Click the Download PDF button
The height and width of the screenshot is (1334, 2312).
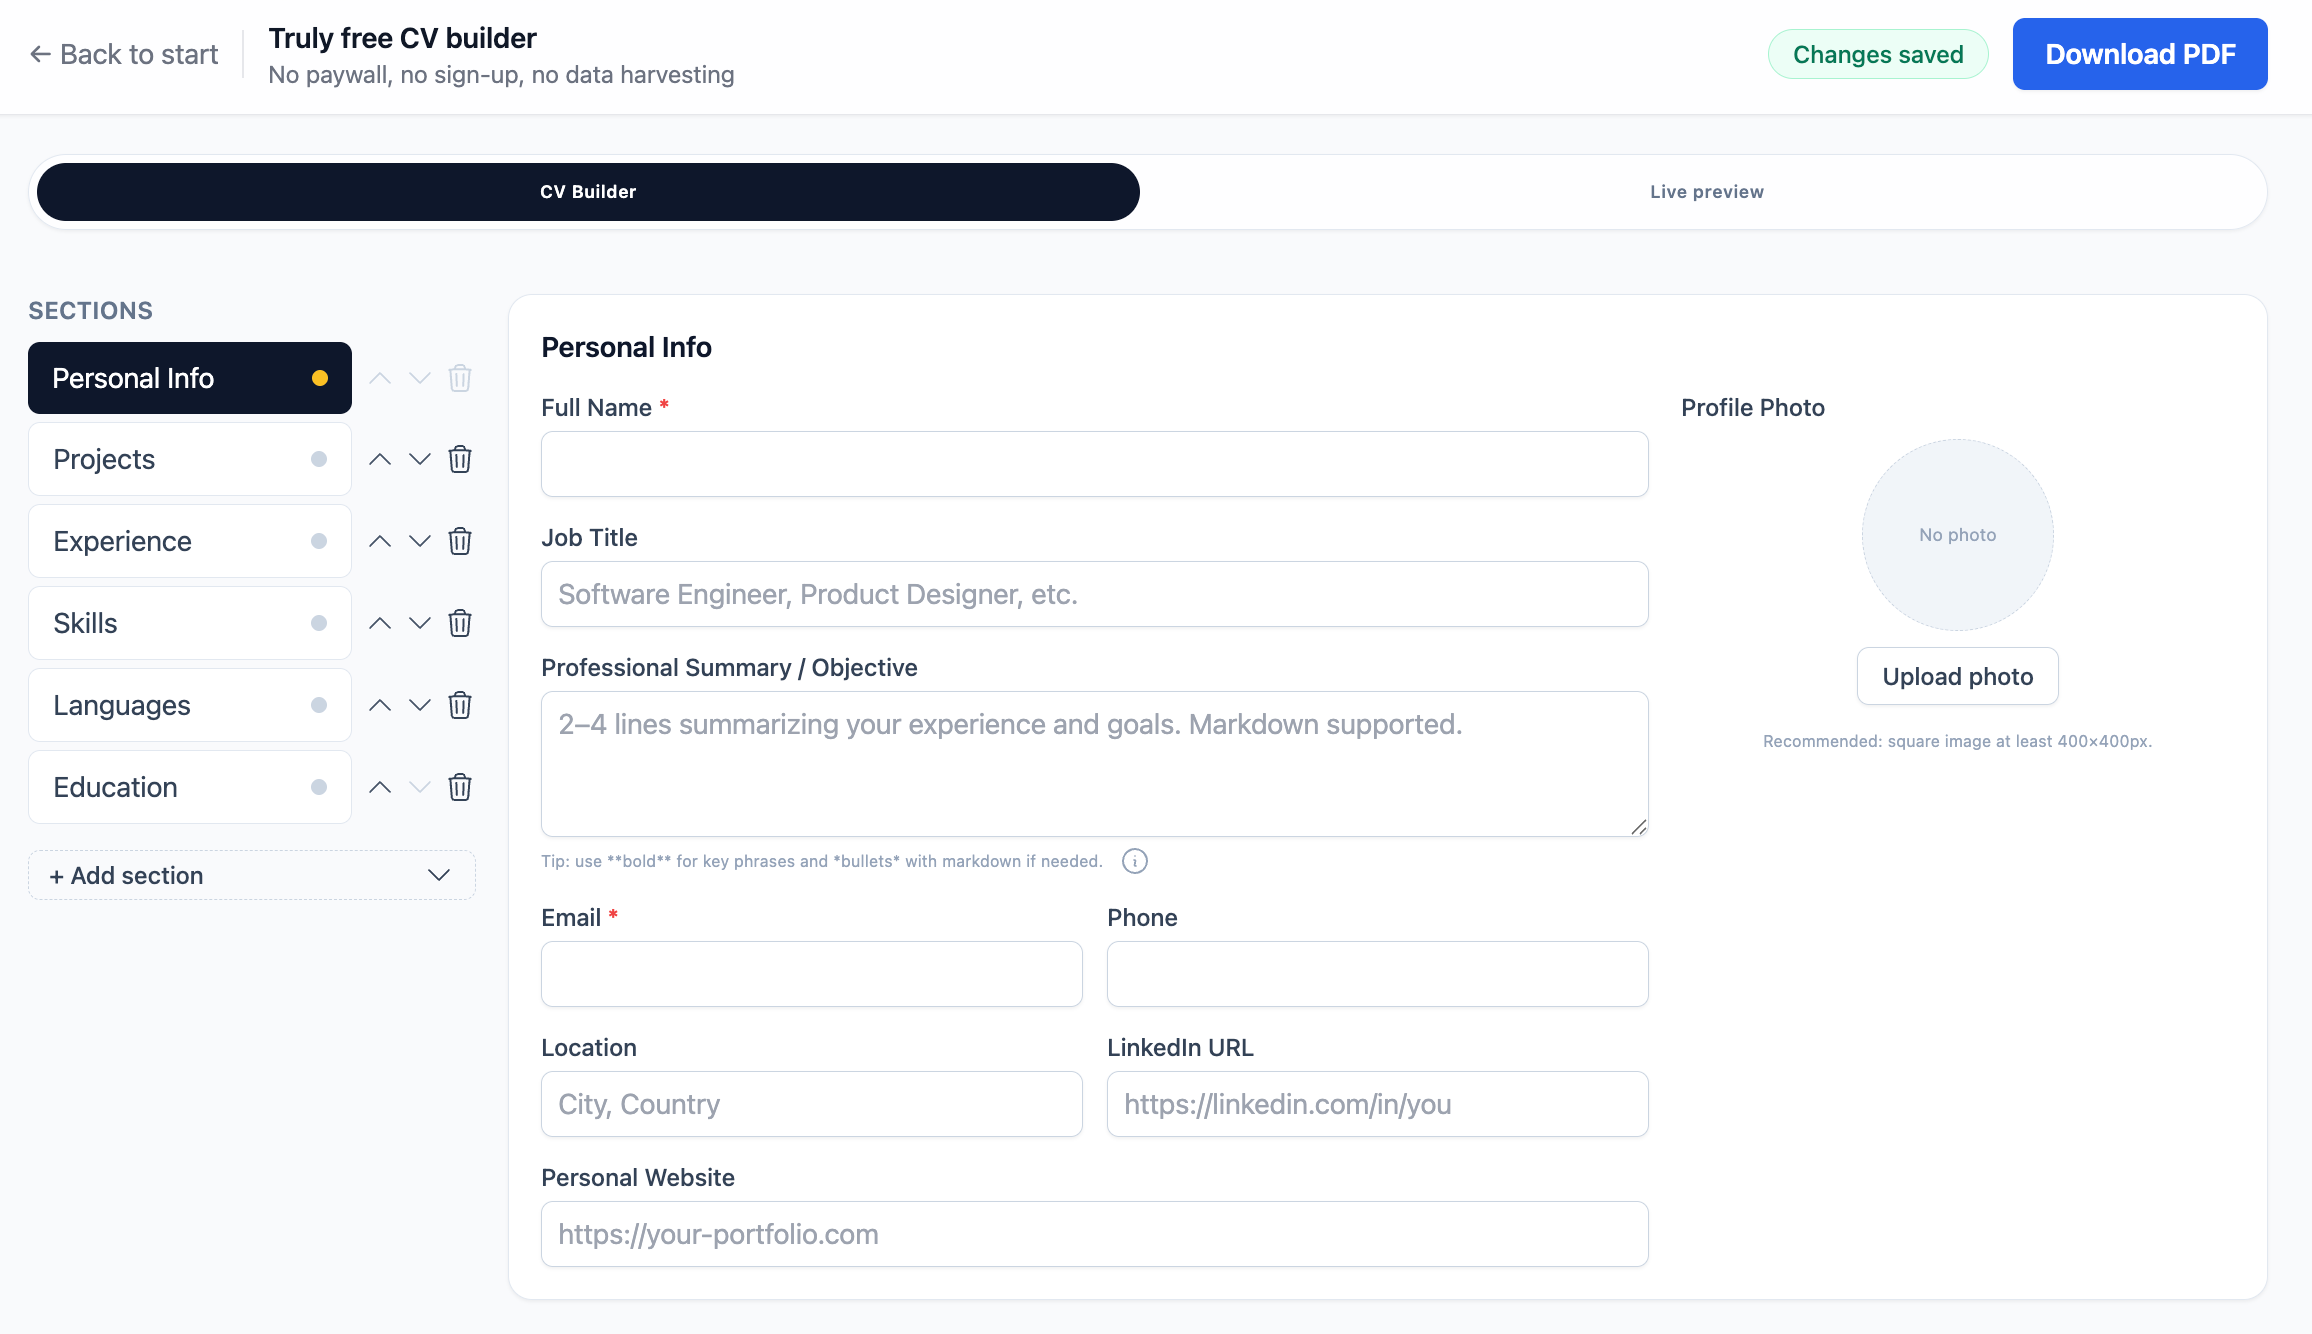point(2139,54)
